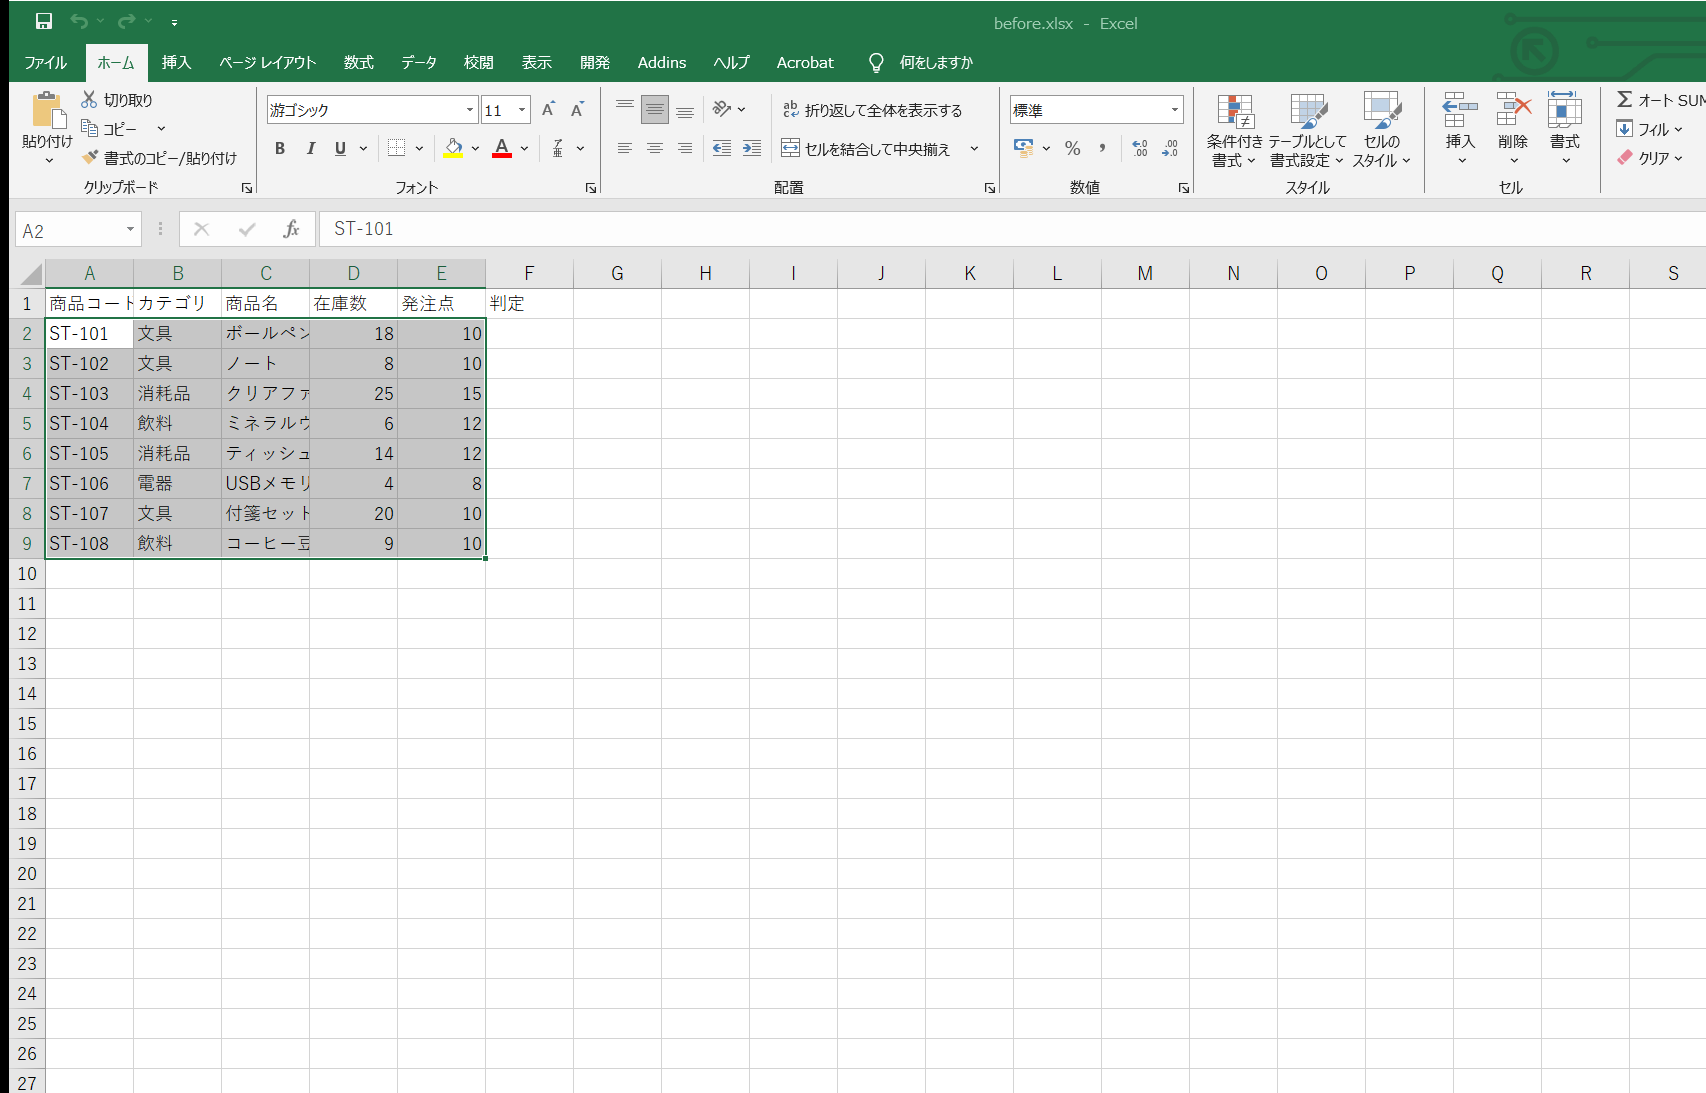1706x1093 pixels.
Task: Open the font name dropdown
Action: [470, 110]
